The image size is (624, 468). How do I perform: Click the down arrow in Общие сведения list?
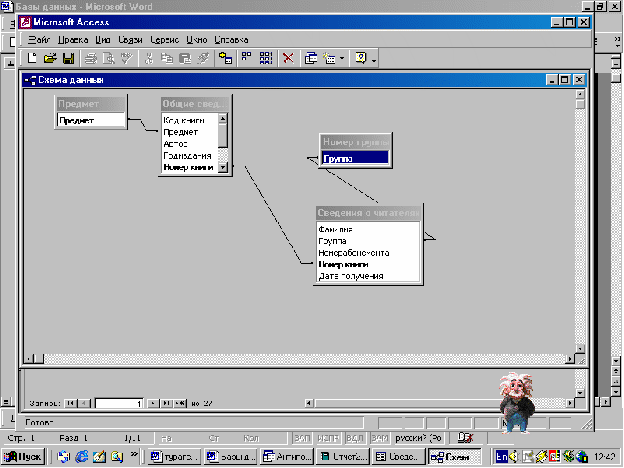tap(223, 168)
